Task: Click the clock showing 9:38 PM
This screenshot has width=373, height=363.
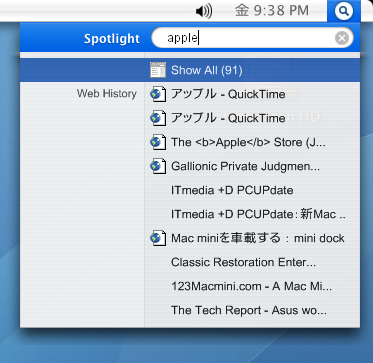Action: [272, 11]
